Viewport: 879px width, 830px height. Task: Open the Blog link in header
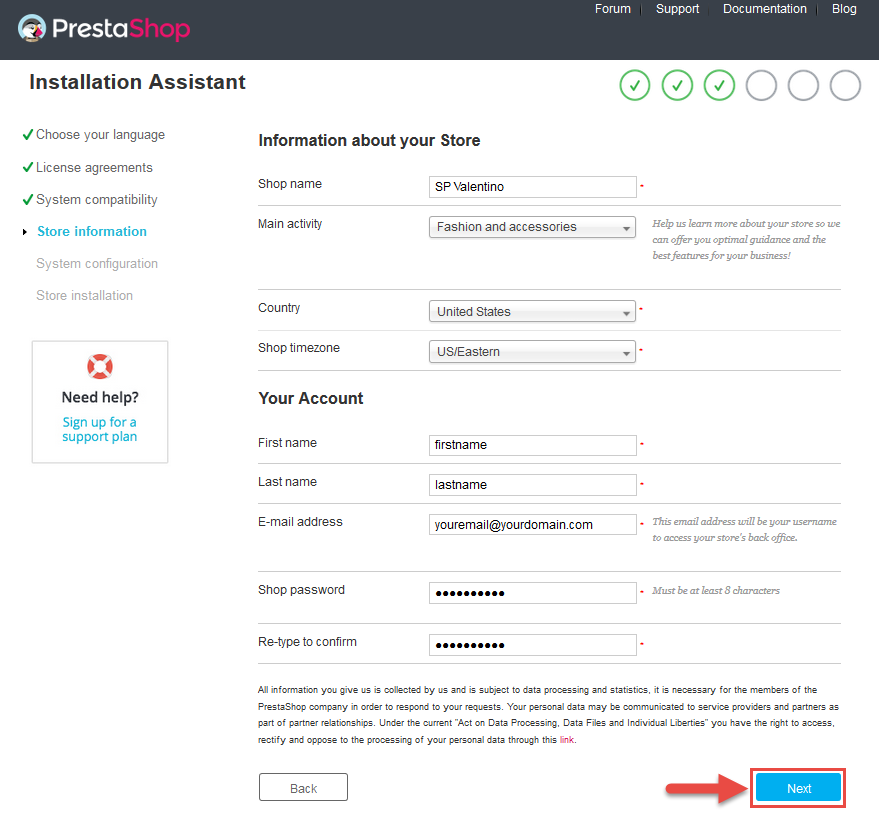pyautogui.click(x=844, y=9)
